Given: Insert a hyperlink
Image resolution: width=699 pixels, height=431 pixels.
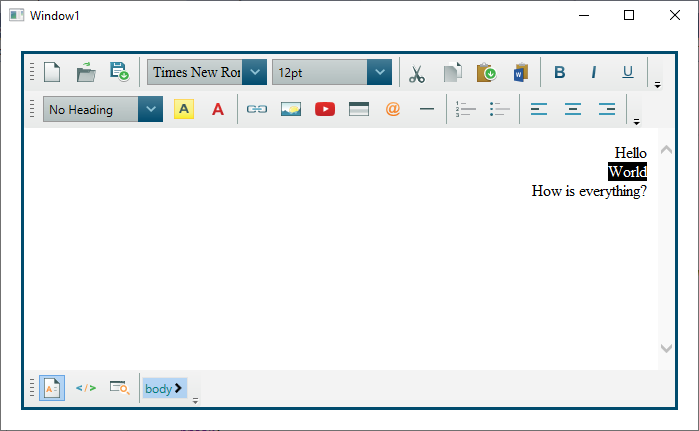Looking at the screenshot, I should pos(257,109).
